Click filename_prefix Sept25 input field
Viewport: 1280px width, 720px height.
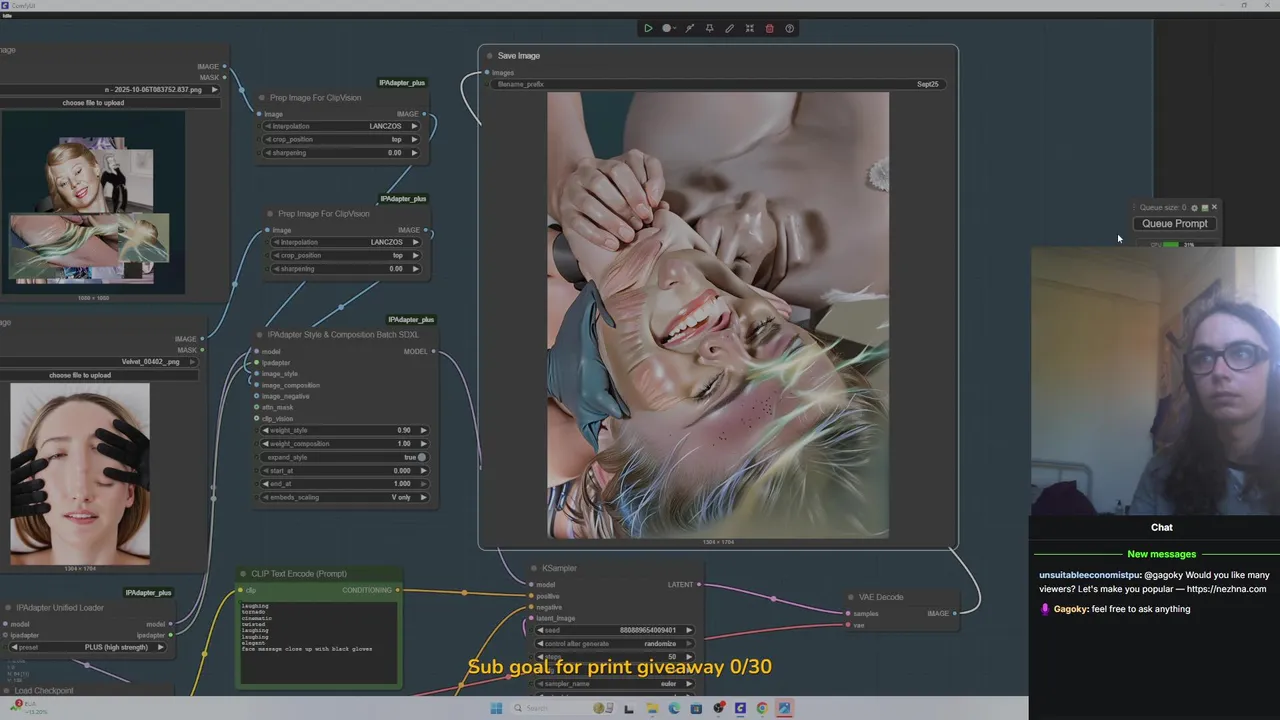(x=717, y=84)
